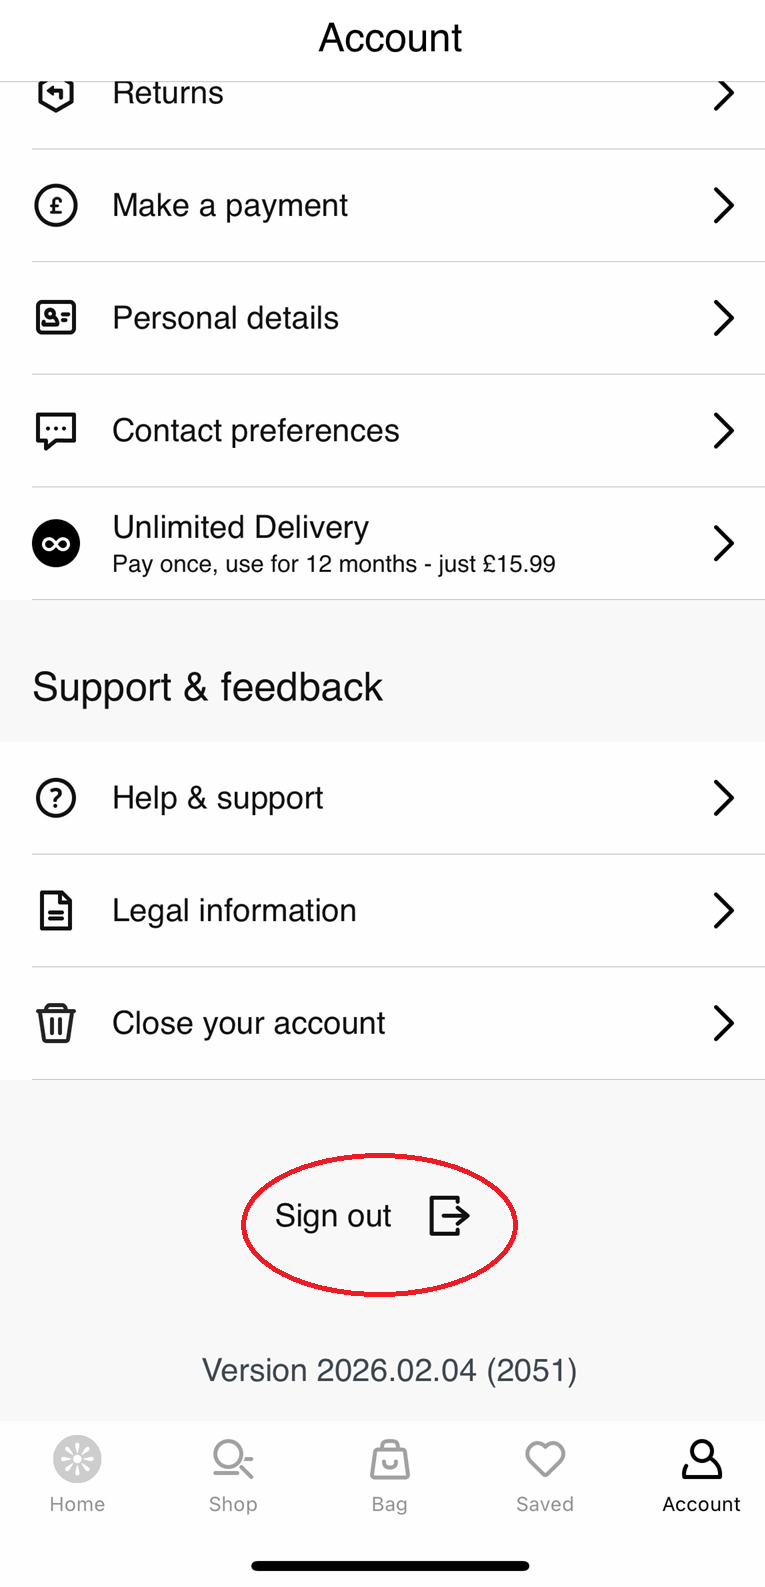The image size is (765, 1587).
Task: Switch to the Shop tab
Action: (x=233, y=1475)
